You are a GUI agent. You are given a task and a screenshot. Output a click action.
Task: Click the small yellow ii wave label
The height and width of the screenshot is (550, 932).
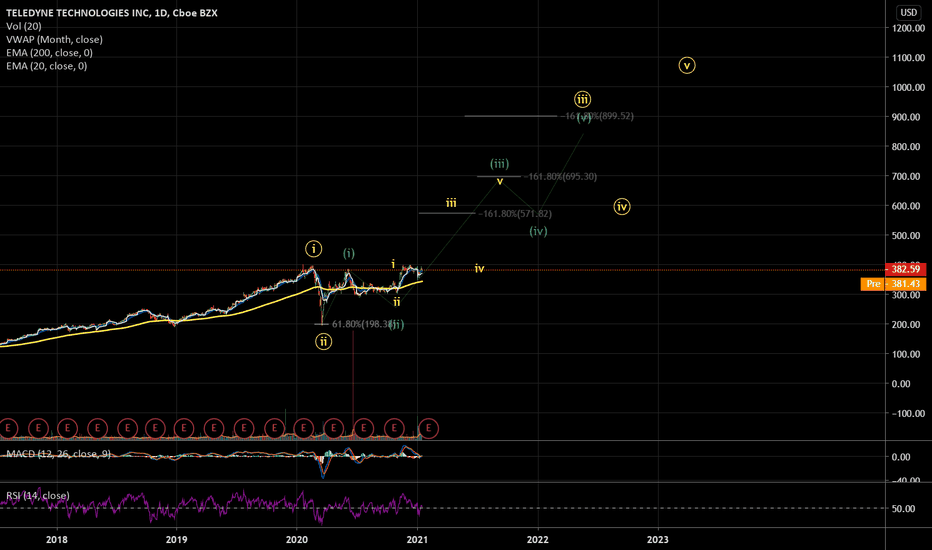(x=396, y=302)
